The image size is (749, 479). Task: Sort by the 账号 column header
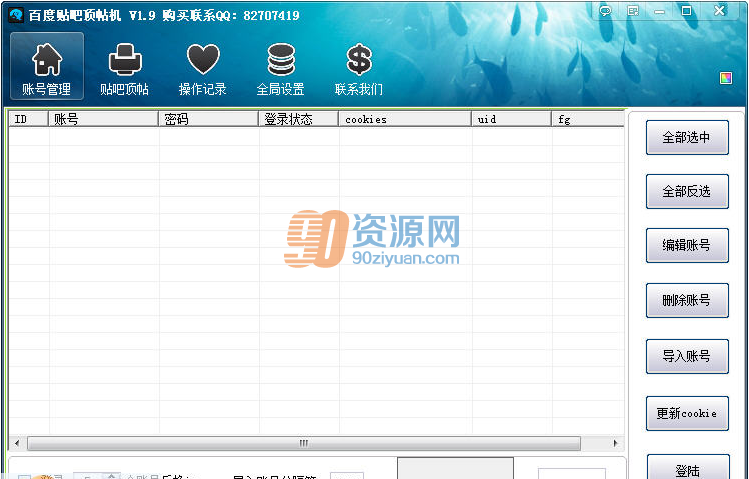[103, 119]
